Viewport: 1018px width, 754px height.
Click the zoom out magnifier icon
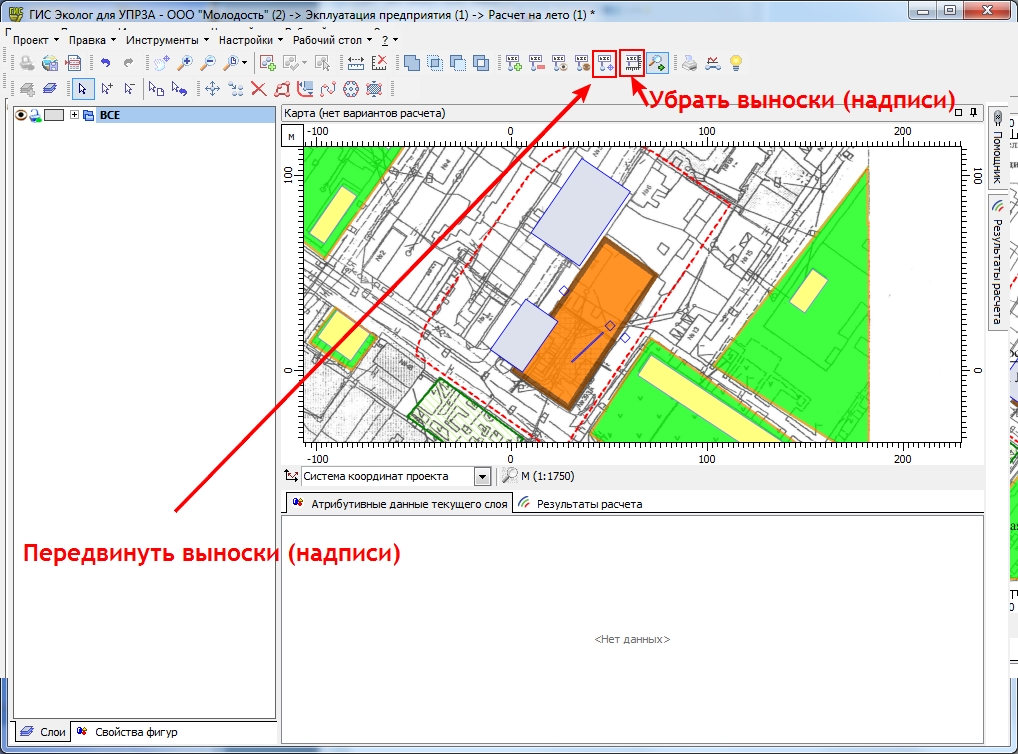click(209, 63)
